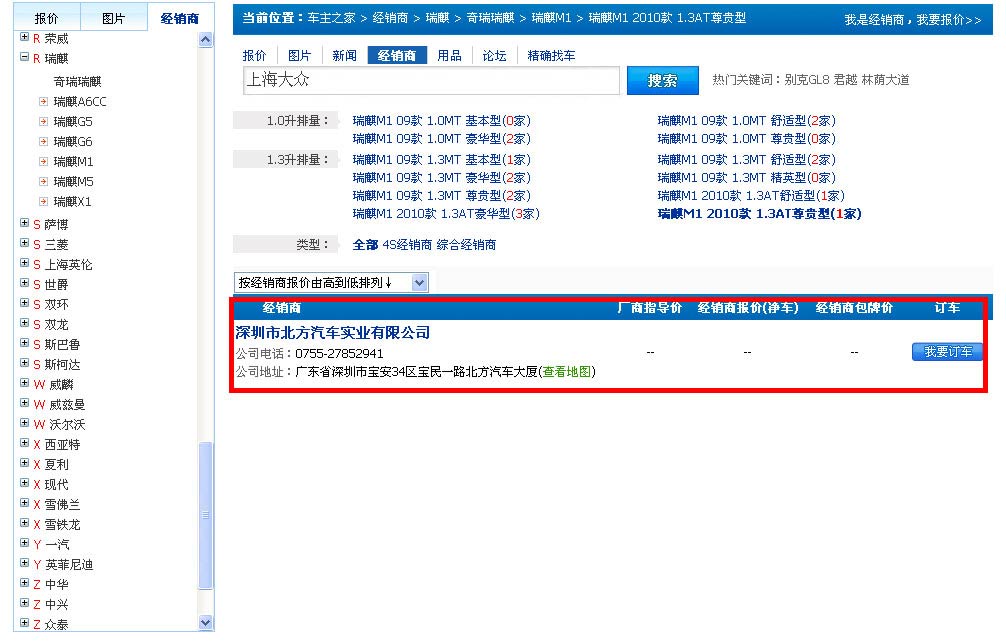Select 瑞麒M1 in the brand tree
Viewport: 1006px width, 643px height.
pyautogui.click(x=73, y=161)
